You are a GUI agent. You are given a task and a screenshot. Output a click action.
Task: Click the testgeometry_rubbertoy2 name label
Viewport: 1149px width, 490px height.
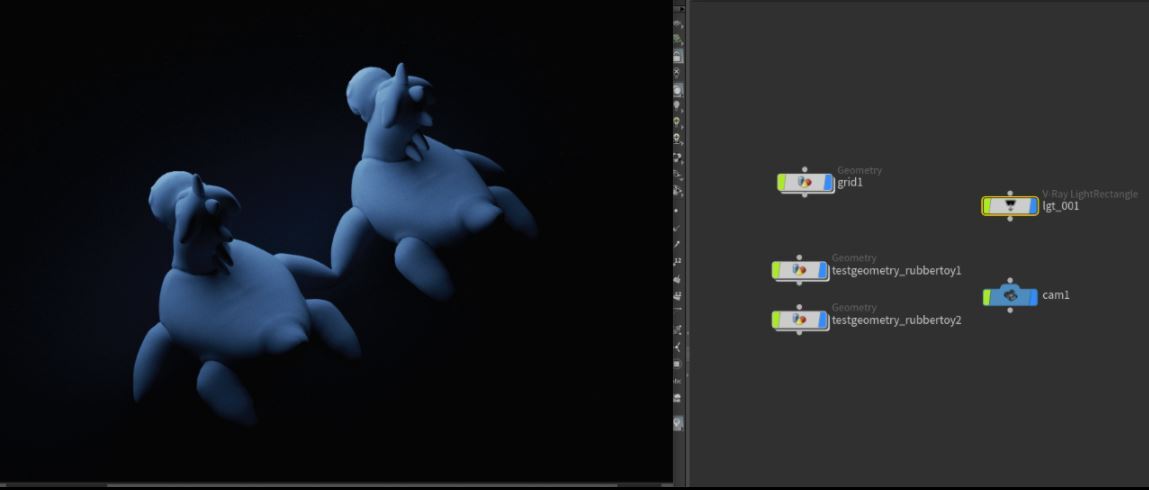pyautogui.click(x=896, y=320)
